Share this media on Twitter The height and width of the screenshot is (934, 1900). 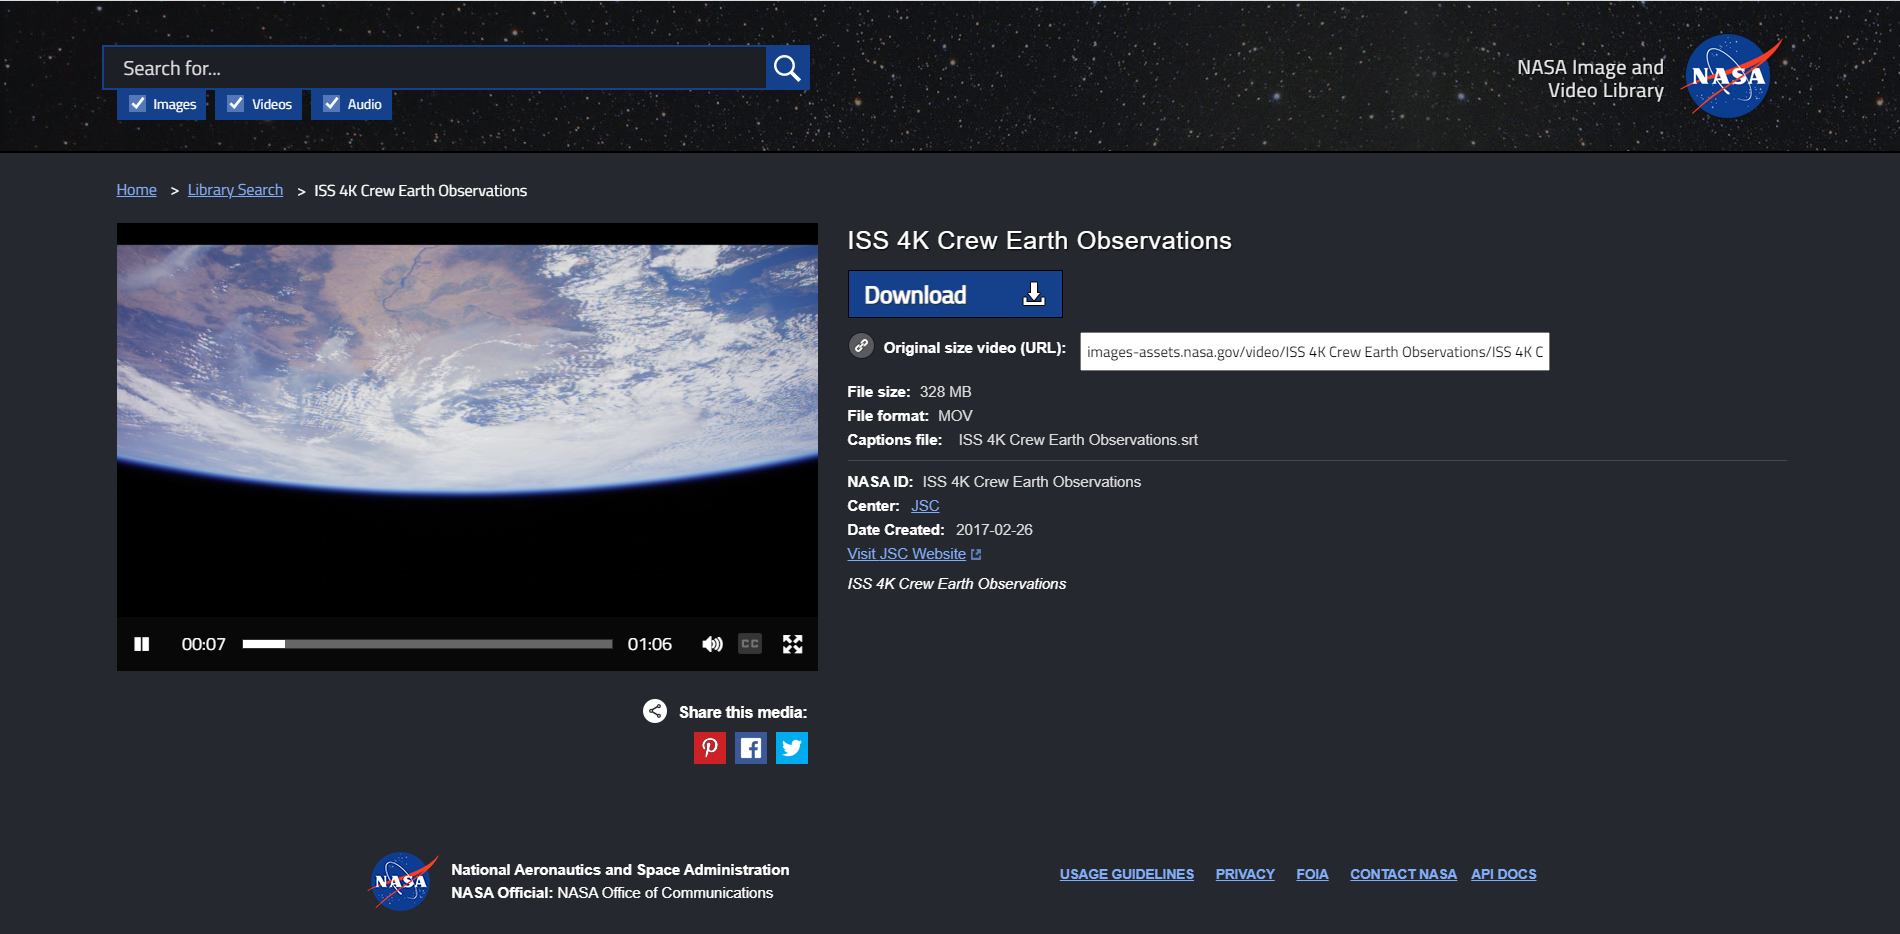[791, 748]
